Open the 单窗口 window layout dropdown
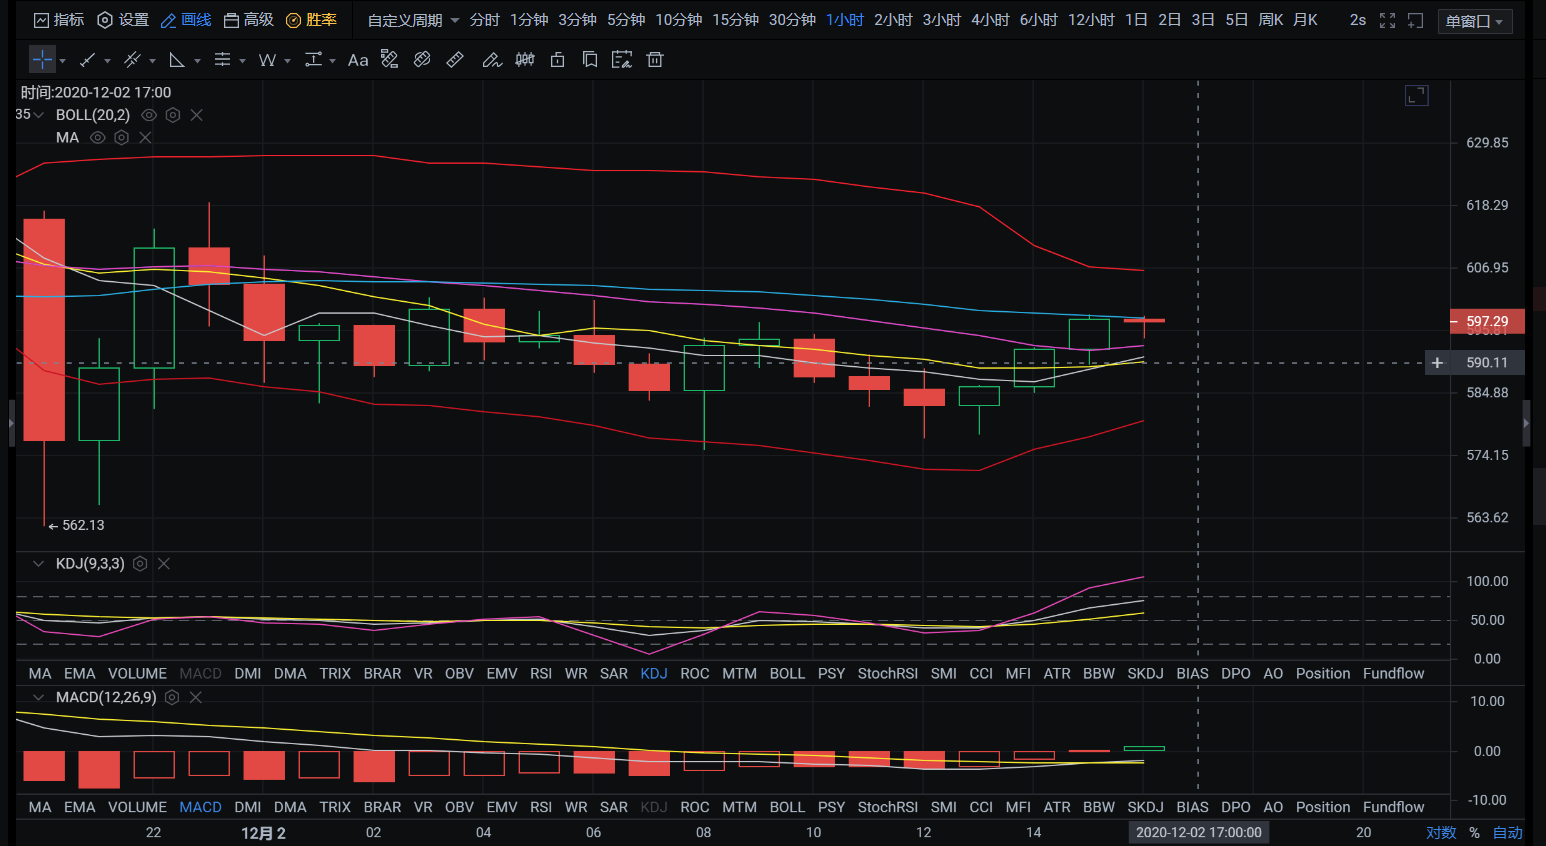This screenshot has width=1546, height=846. (1474, 21)
